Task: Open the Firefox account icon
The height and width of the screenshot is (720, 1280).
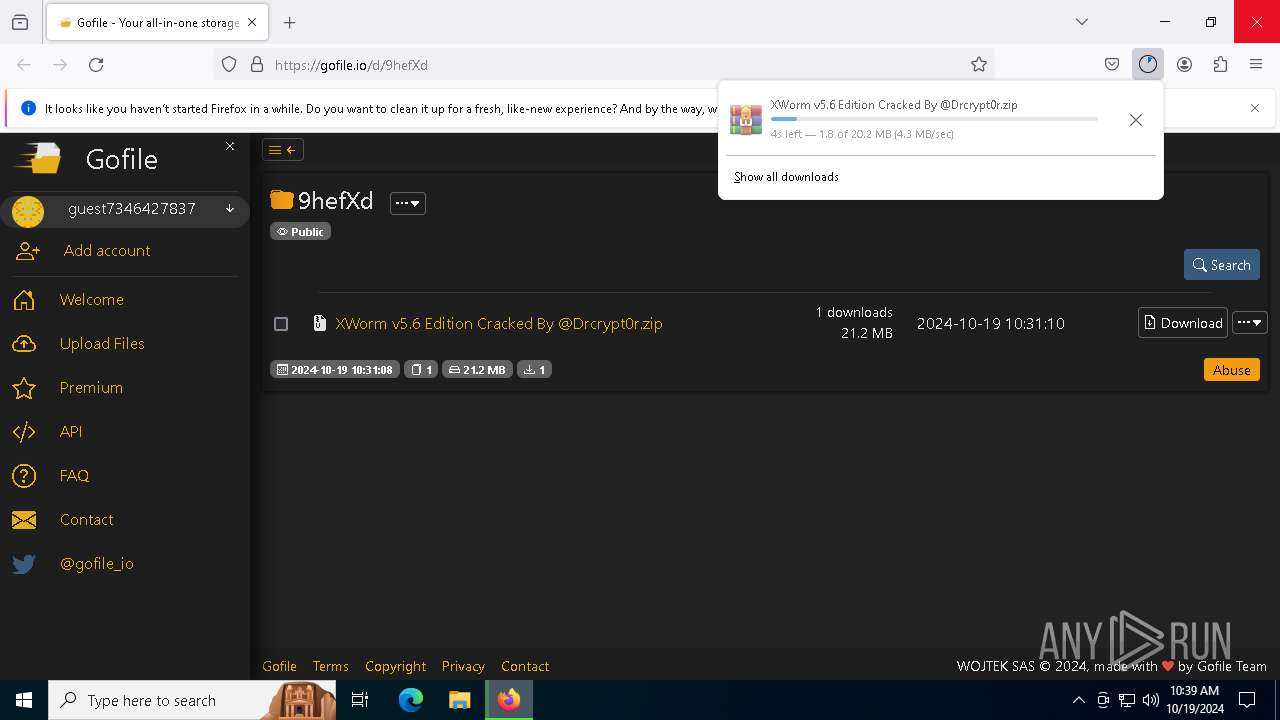Action: [1184, 65]
